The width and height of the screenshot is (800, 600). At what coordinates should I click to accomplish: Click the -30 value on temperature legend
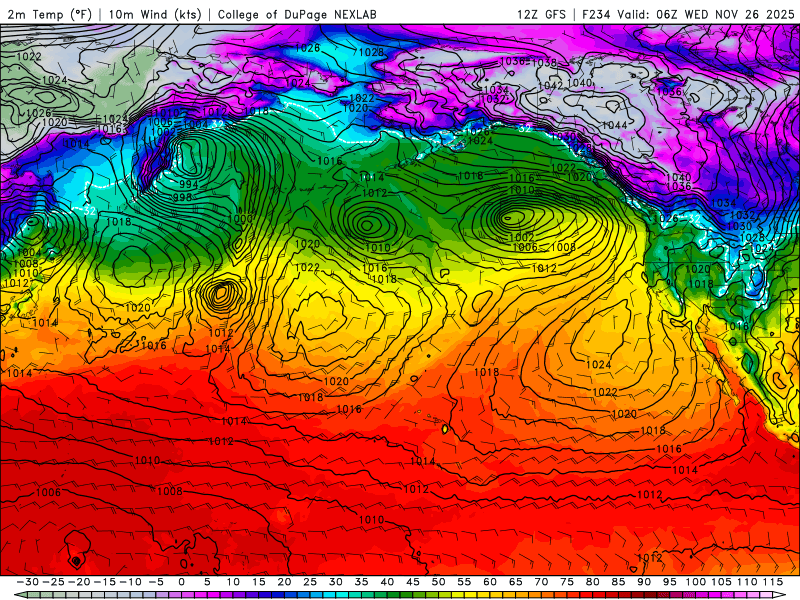click(x=28, y=582)
